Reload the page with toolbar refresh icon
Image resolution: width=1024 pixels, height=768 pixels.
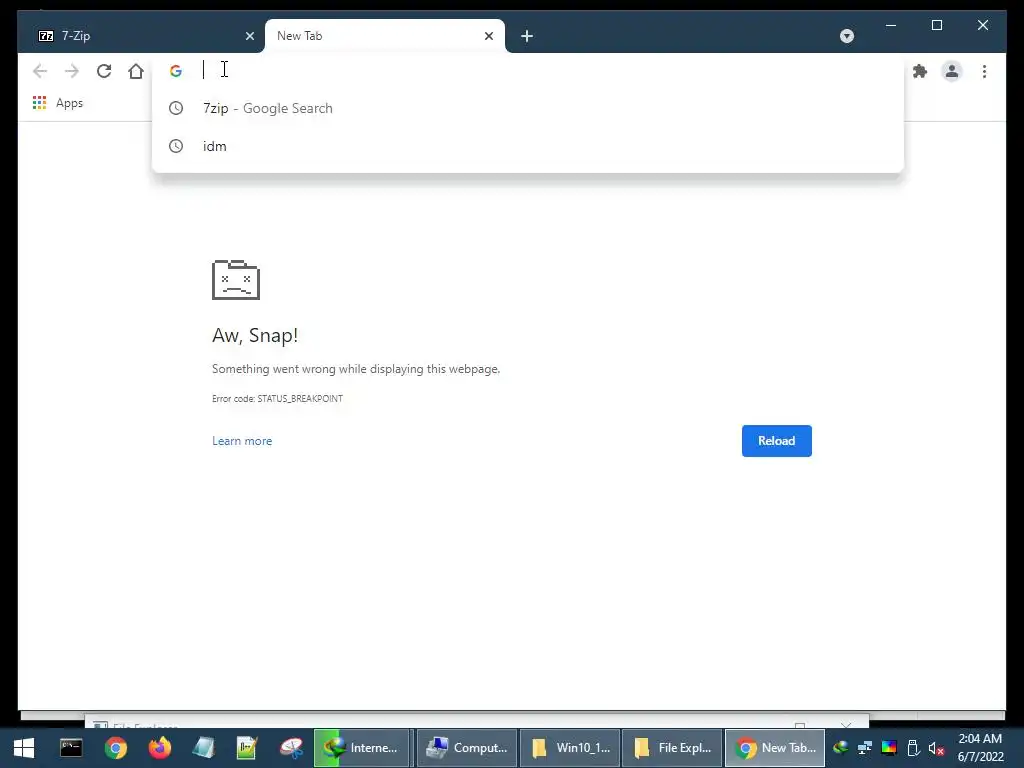tap(104, 71)
